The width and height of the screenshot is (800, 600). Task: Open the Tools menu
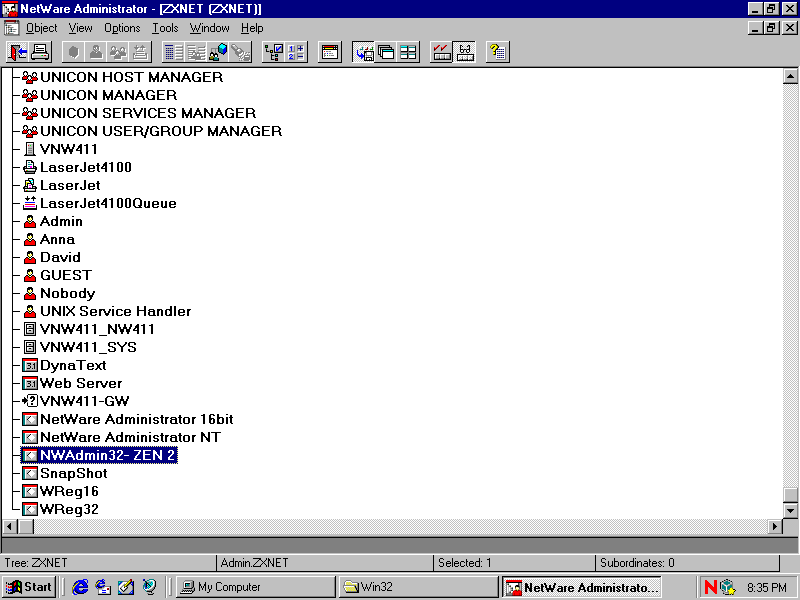click(x=165, y=28)
